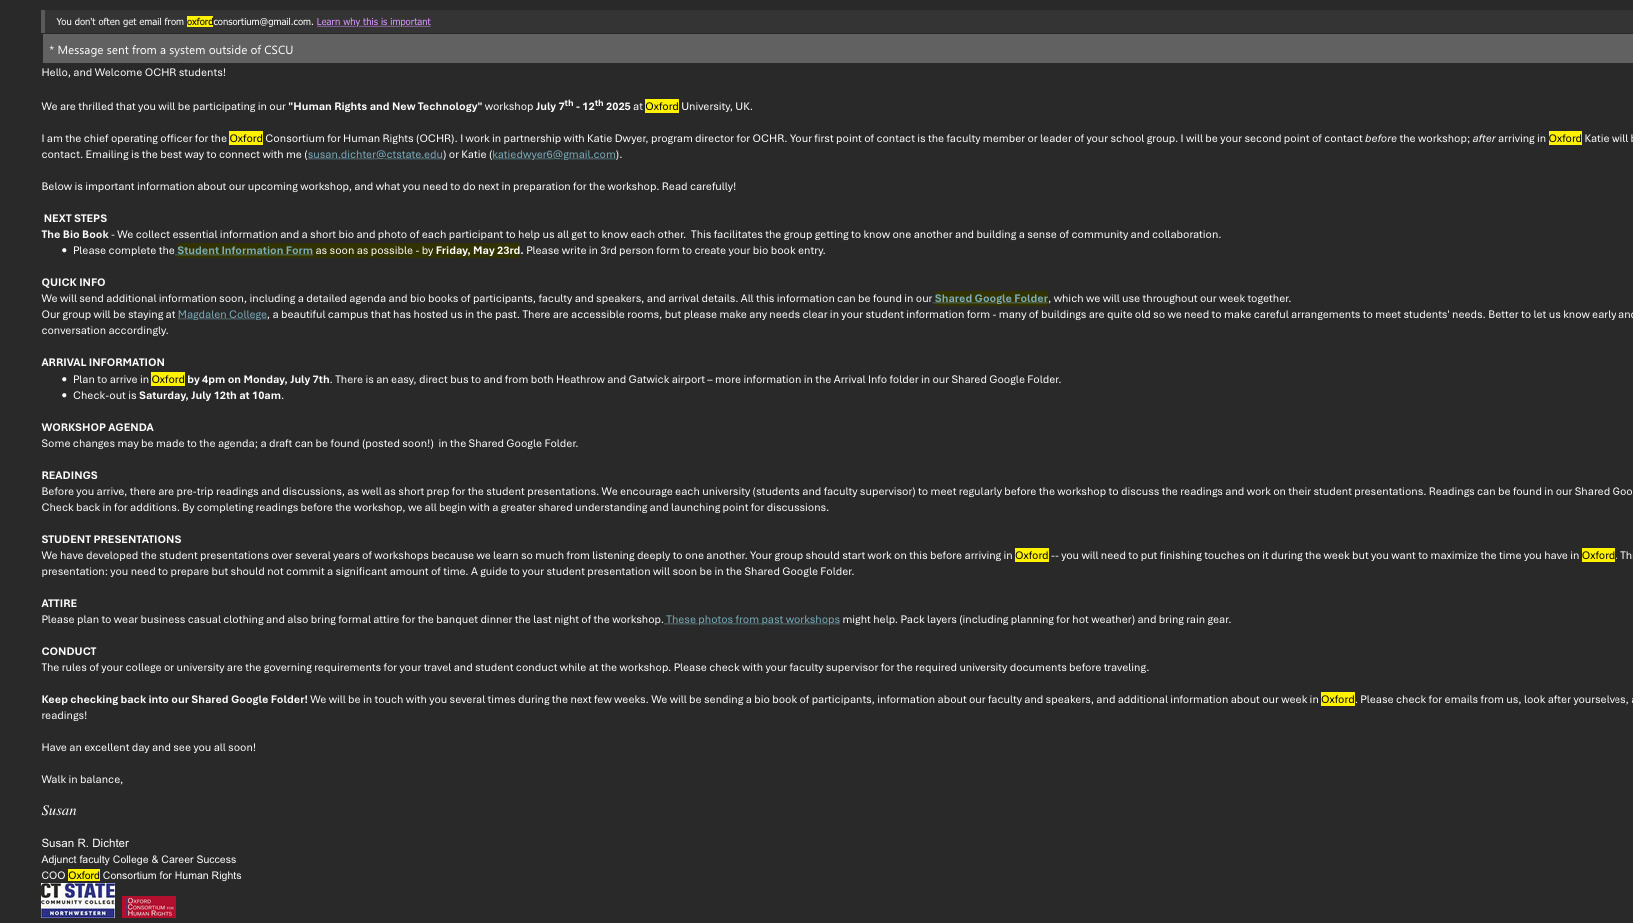This screenshot has width=1633, height=923.
Task: Click the bold 'Friday, May 23rd.' deadline text
Action: click(x=479, y=251)
